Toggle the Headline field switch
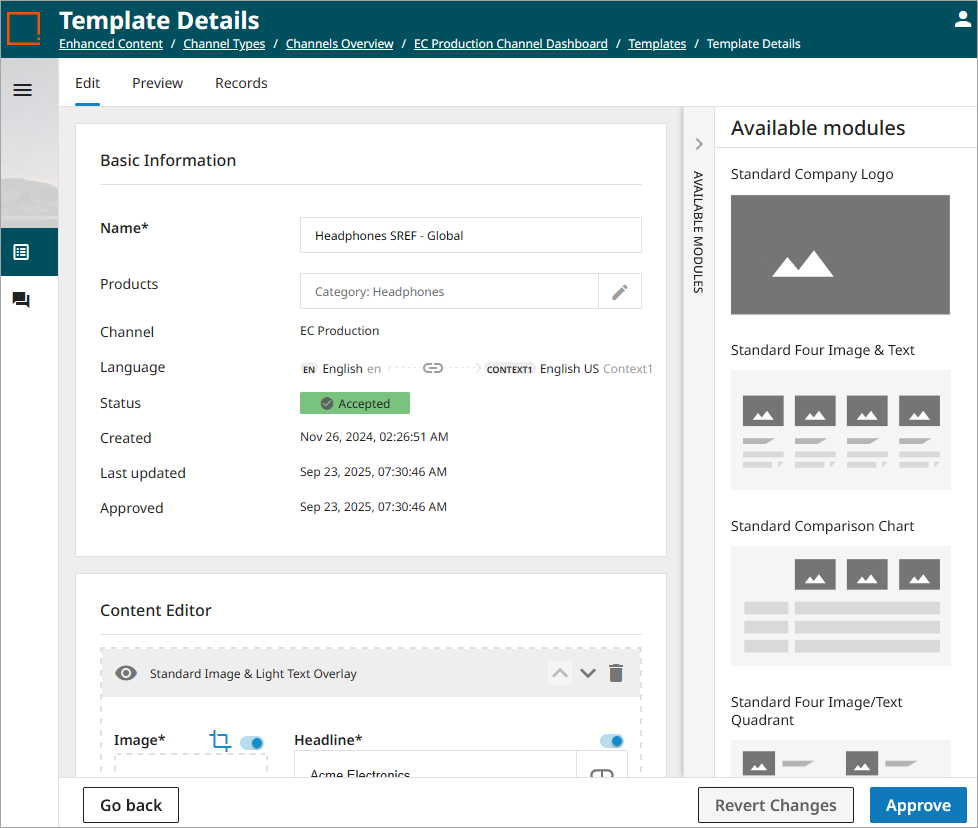The image size is (978, 828). 611,741
